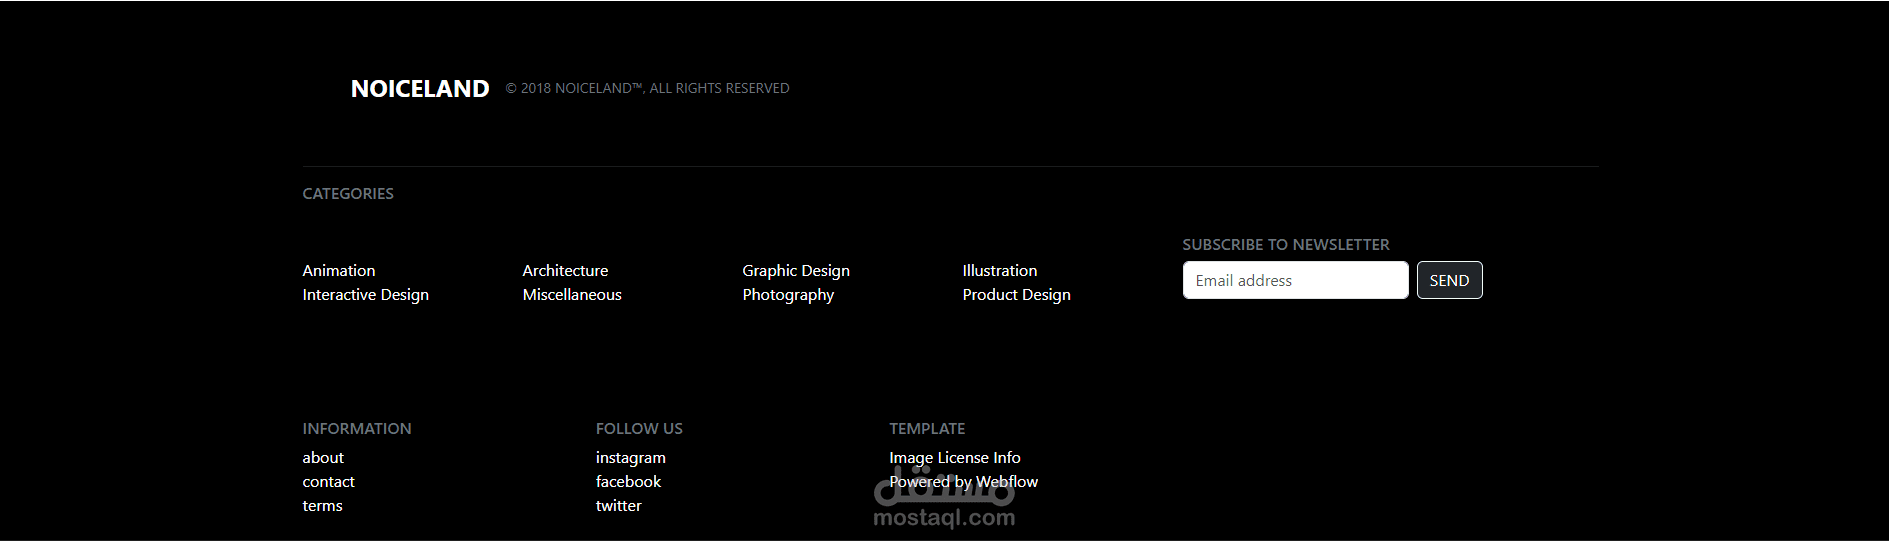Go to the Architecture category
Image resolution: width=1889 pixels, height=541 pixels.
click(565, 270)
